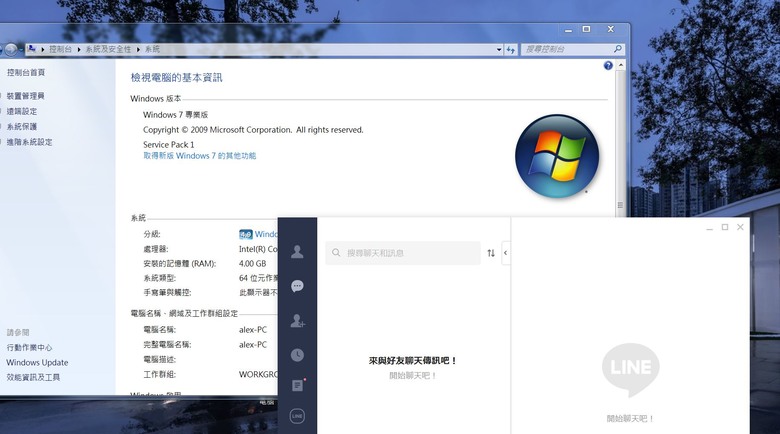Screen dimensions: 780x434
Task: Open 系統保護 in the left pane
Action: 21,126
